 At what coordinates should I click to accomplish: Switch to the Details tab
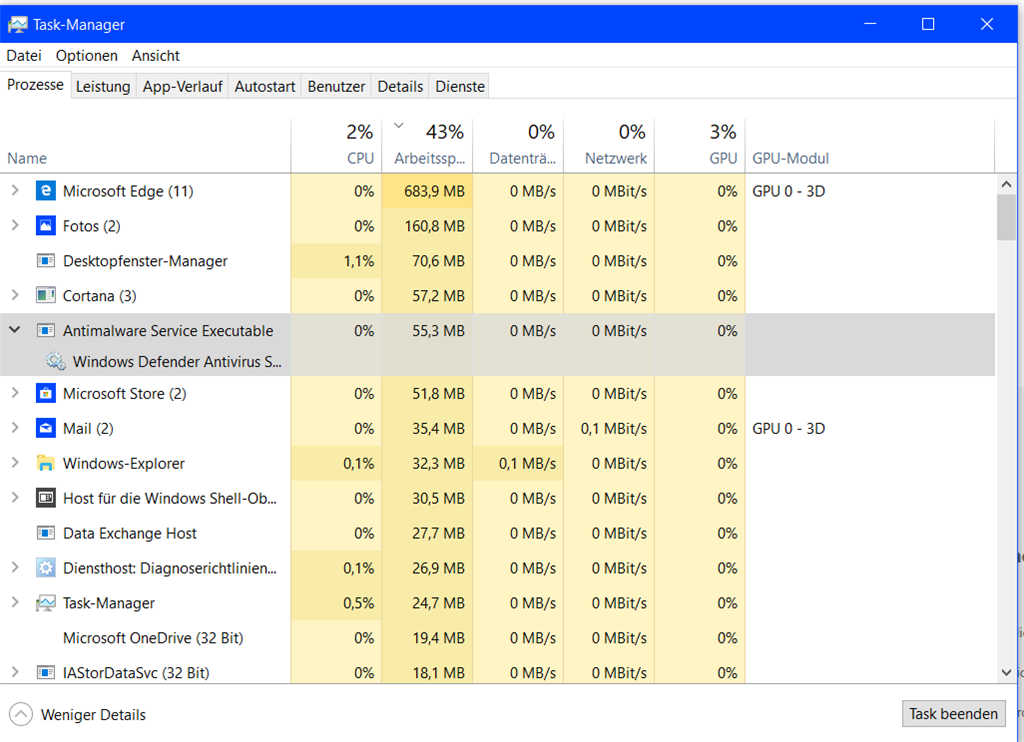(400, 86)
